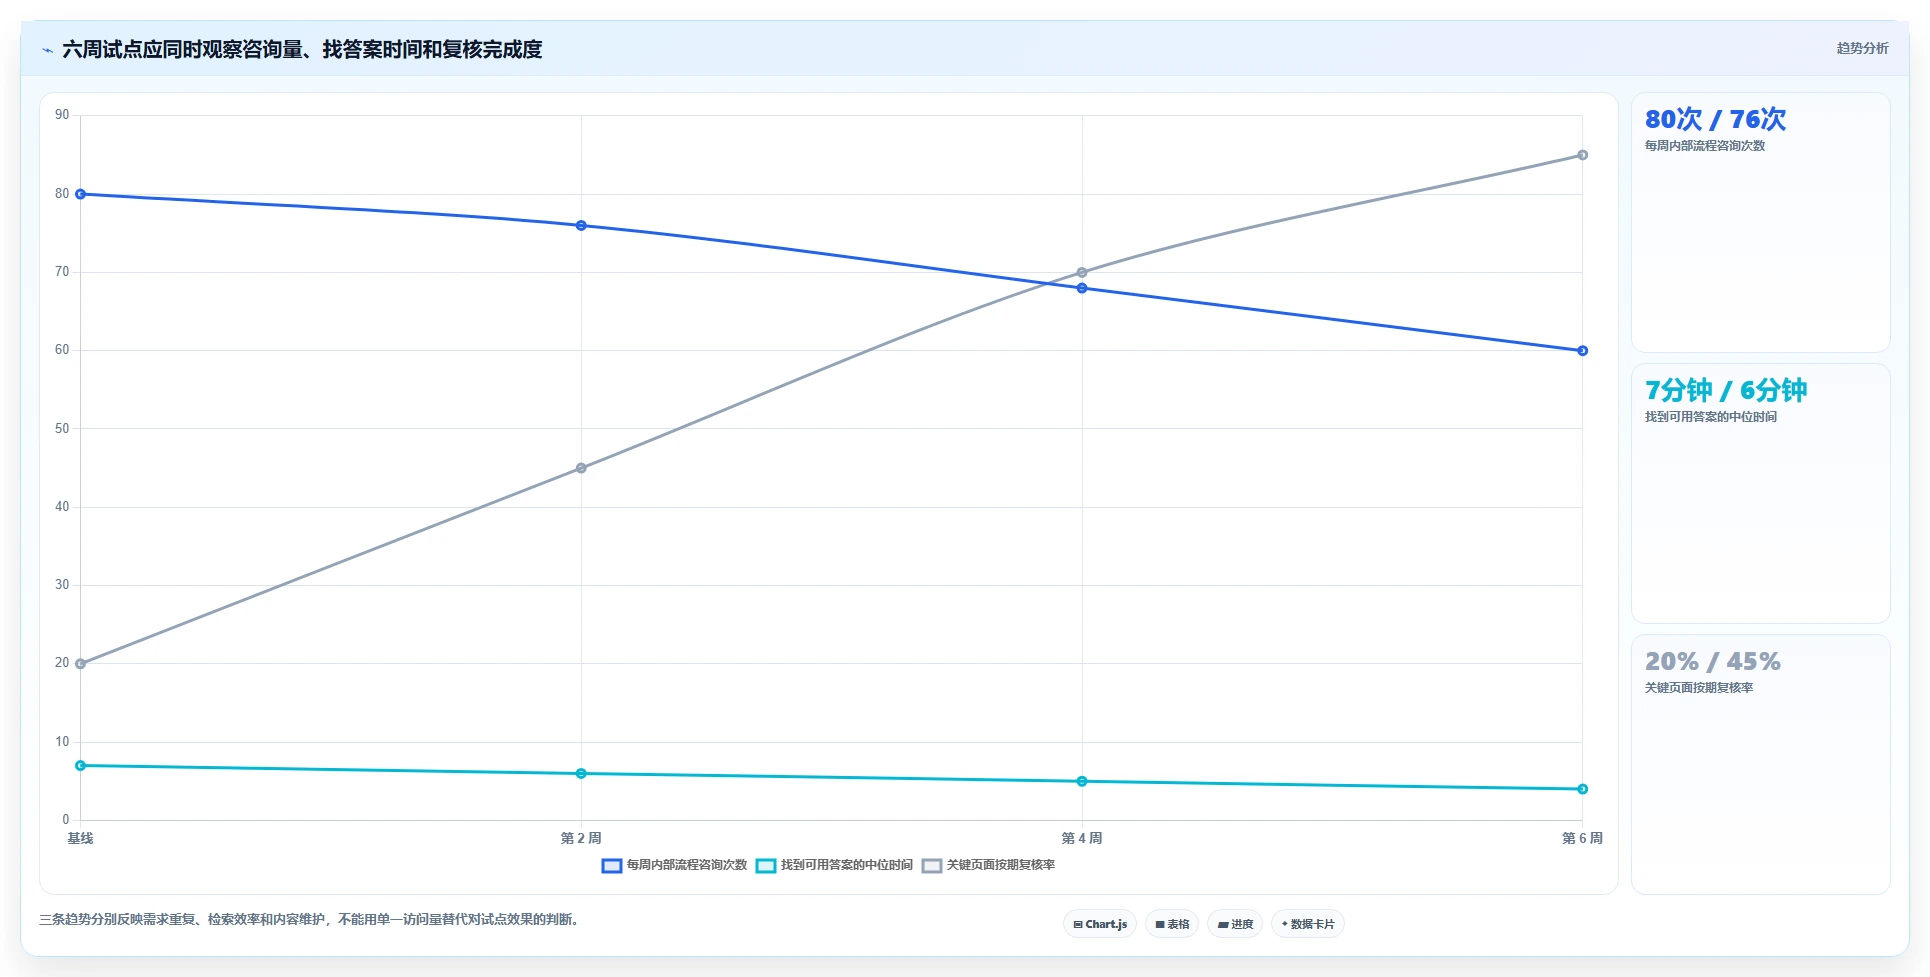
Task: Click blue data point at 基线 (80)
Action: click(x=80, y=194)
